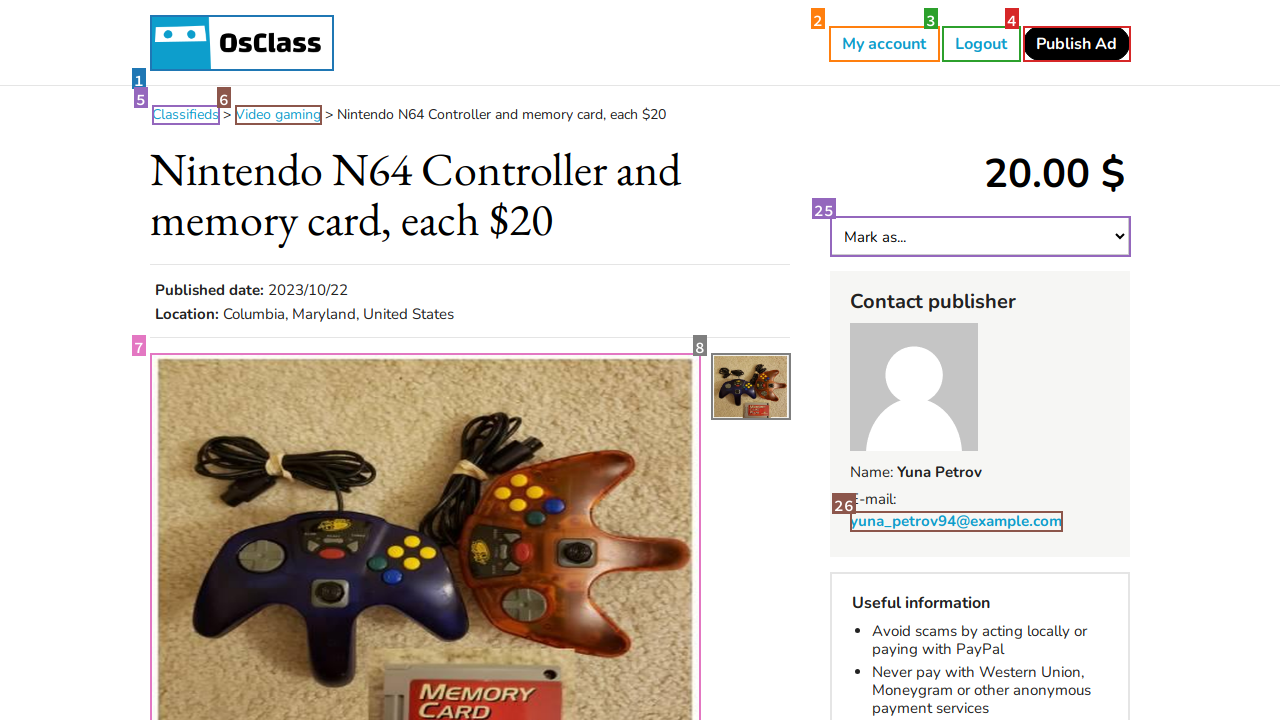Viewport: 1280px width, 720px height.
Task: Click the OsClass logo
Action: click(242, 43)
